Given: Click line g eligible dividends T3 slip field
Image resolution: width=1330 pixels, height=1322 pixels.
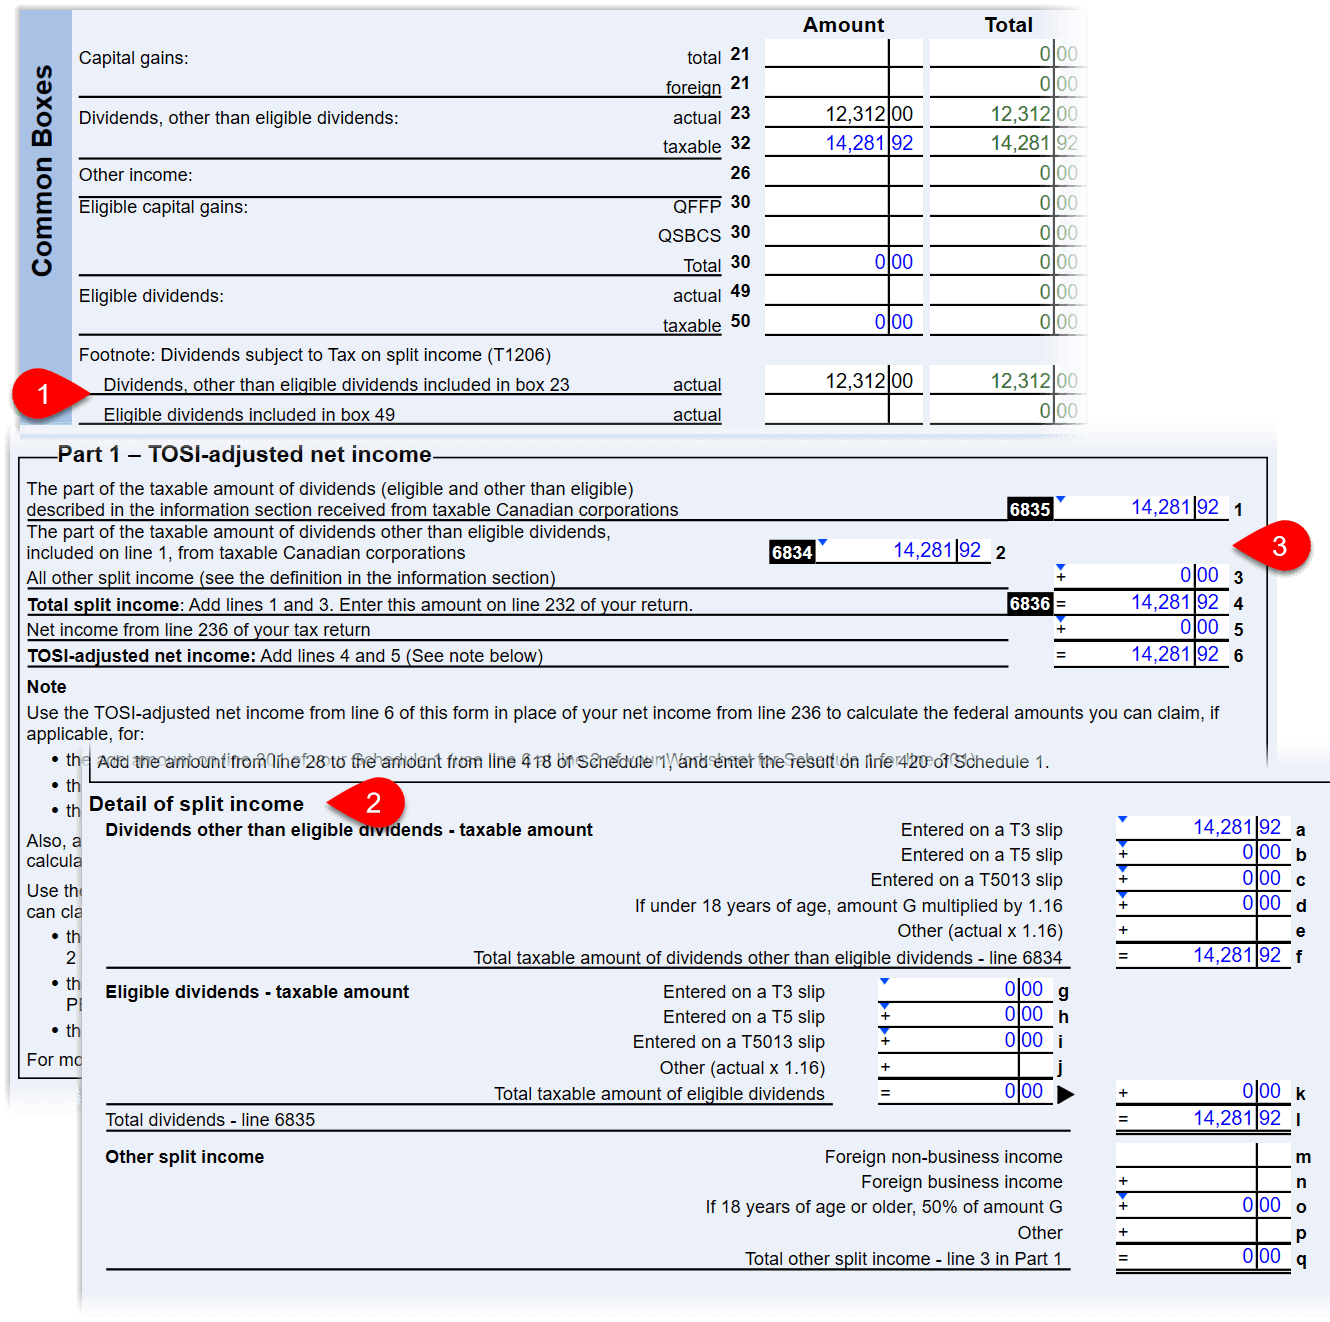Looking at the screenshot, I should click(966, 990).
